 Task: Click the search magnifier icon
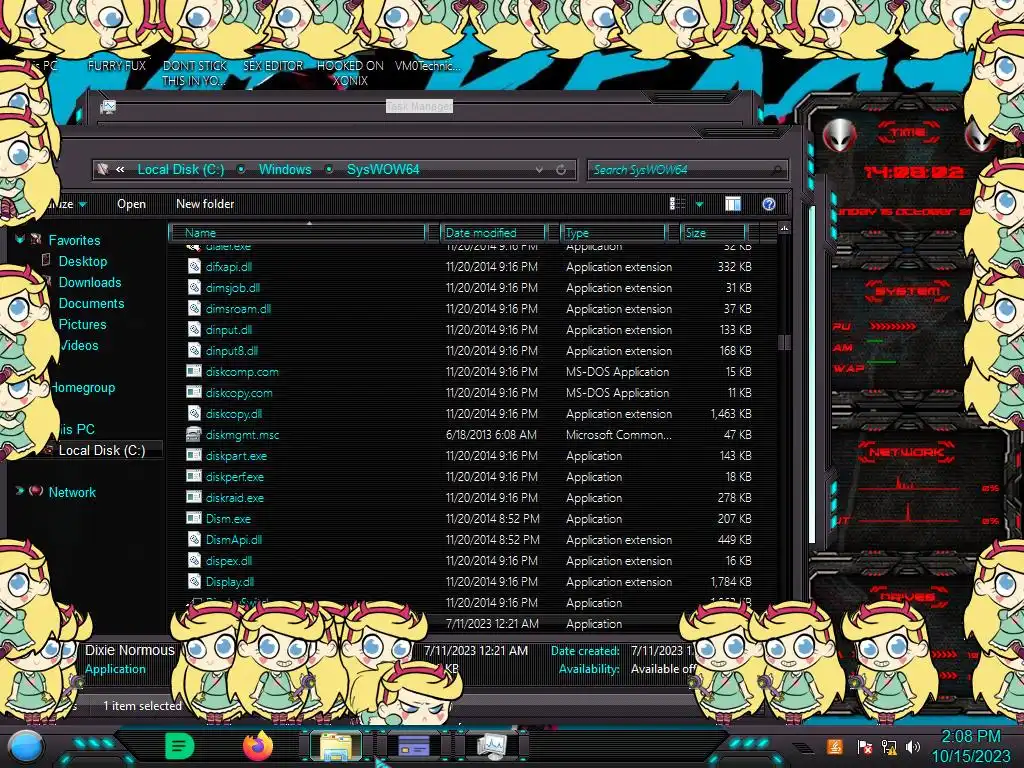click(776, 170)
